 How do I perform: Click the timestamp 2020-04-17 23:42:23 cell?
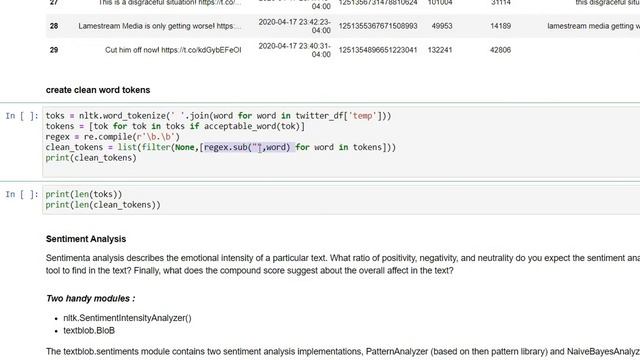[295, 26]
